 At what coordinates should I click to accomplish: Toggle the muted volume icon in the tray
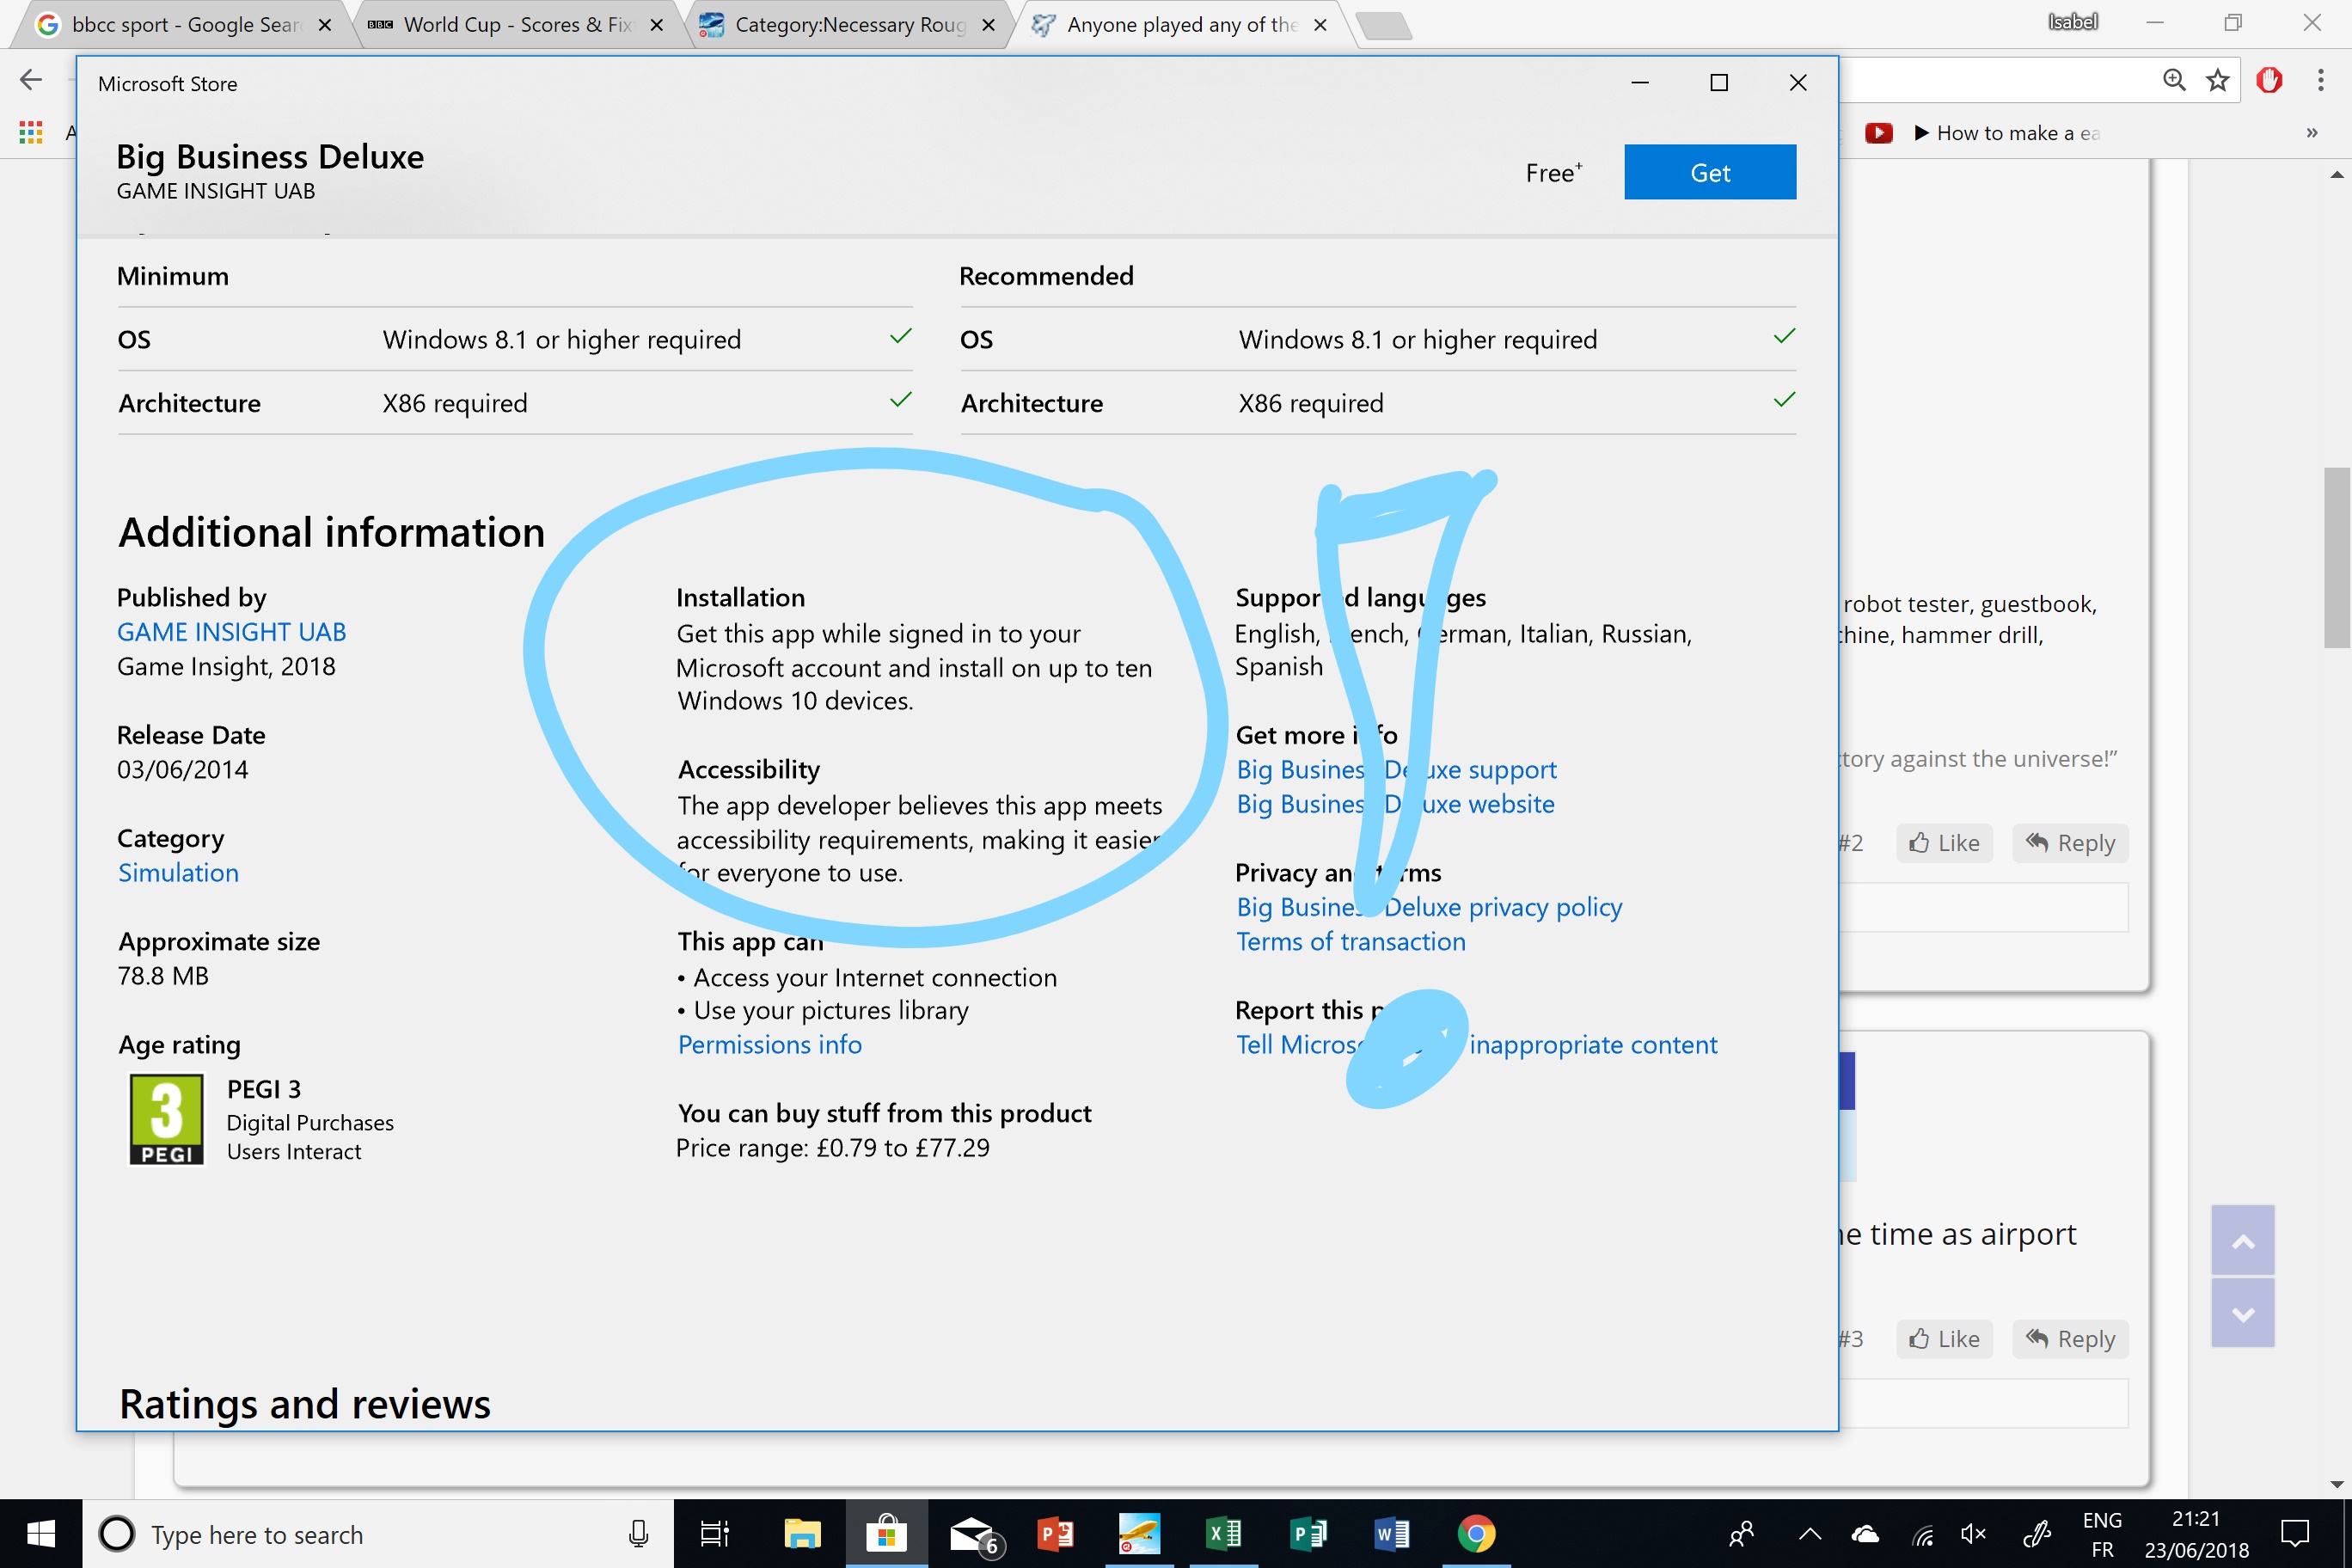tap(1972, 1534)
